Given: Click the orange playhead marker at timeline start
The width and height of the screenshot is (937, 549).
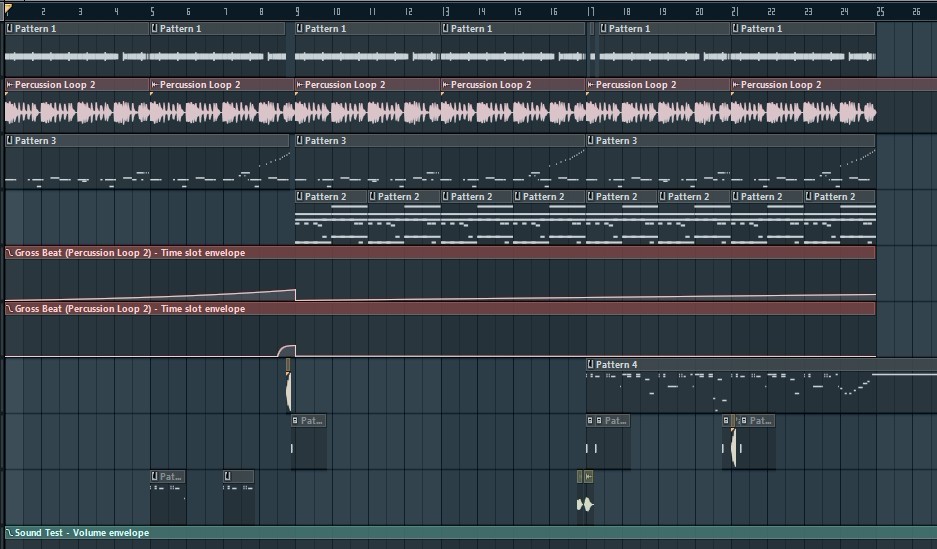Looking at the screenshot, I should 9,13.
